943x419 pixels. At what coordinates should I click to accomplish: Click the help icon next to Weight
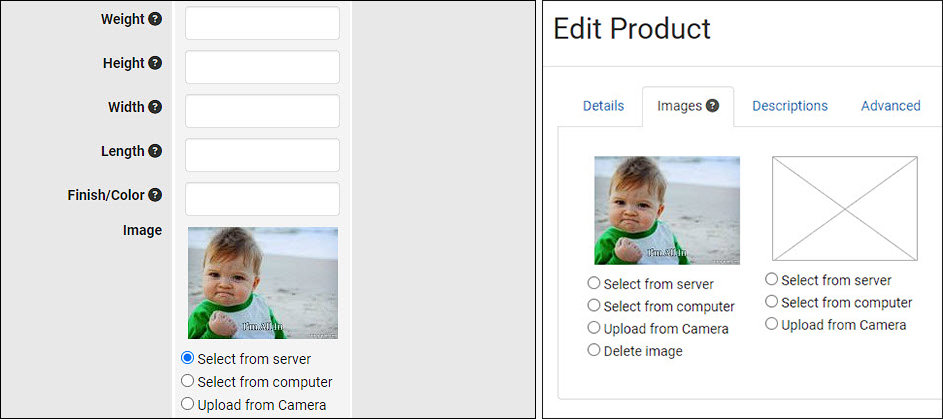155,19
